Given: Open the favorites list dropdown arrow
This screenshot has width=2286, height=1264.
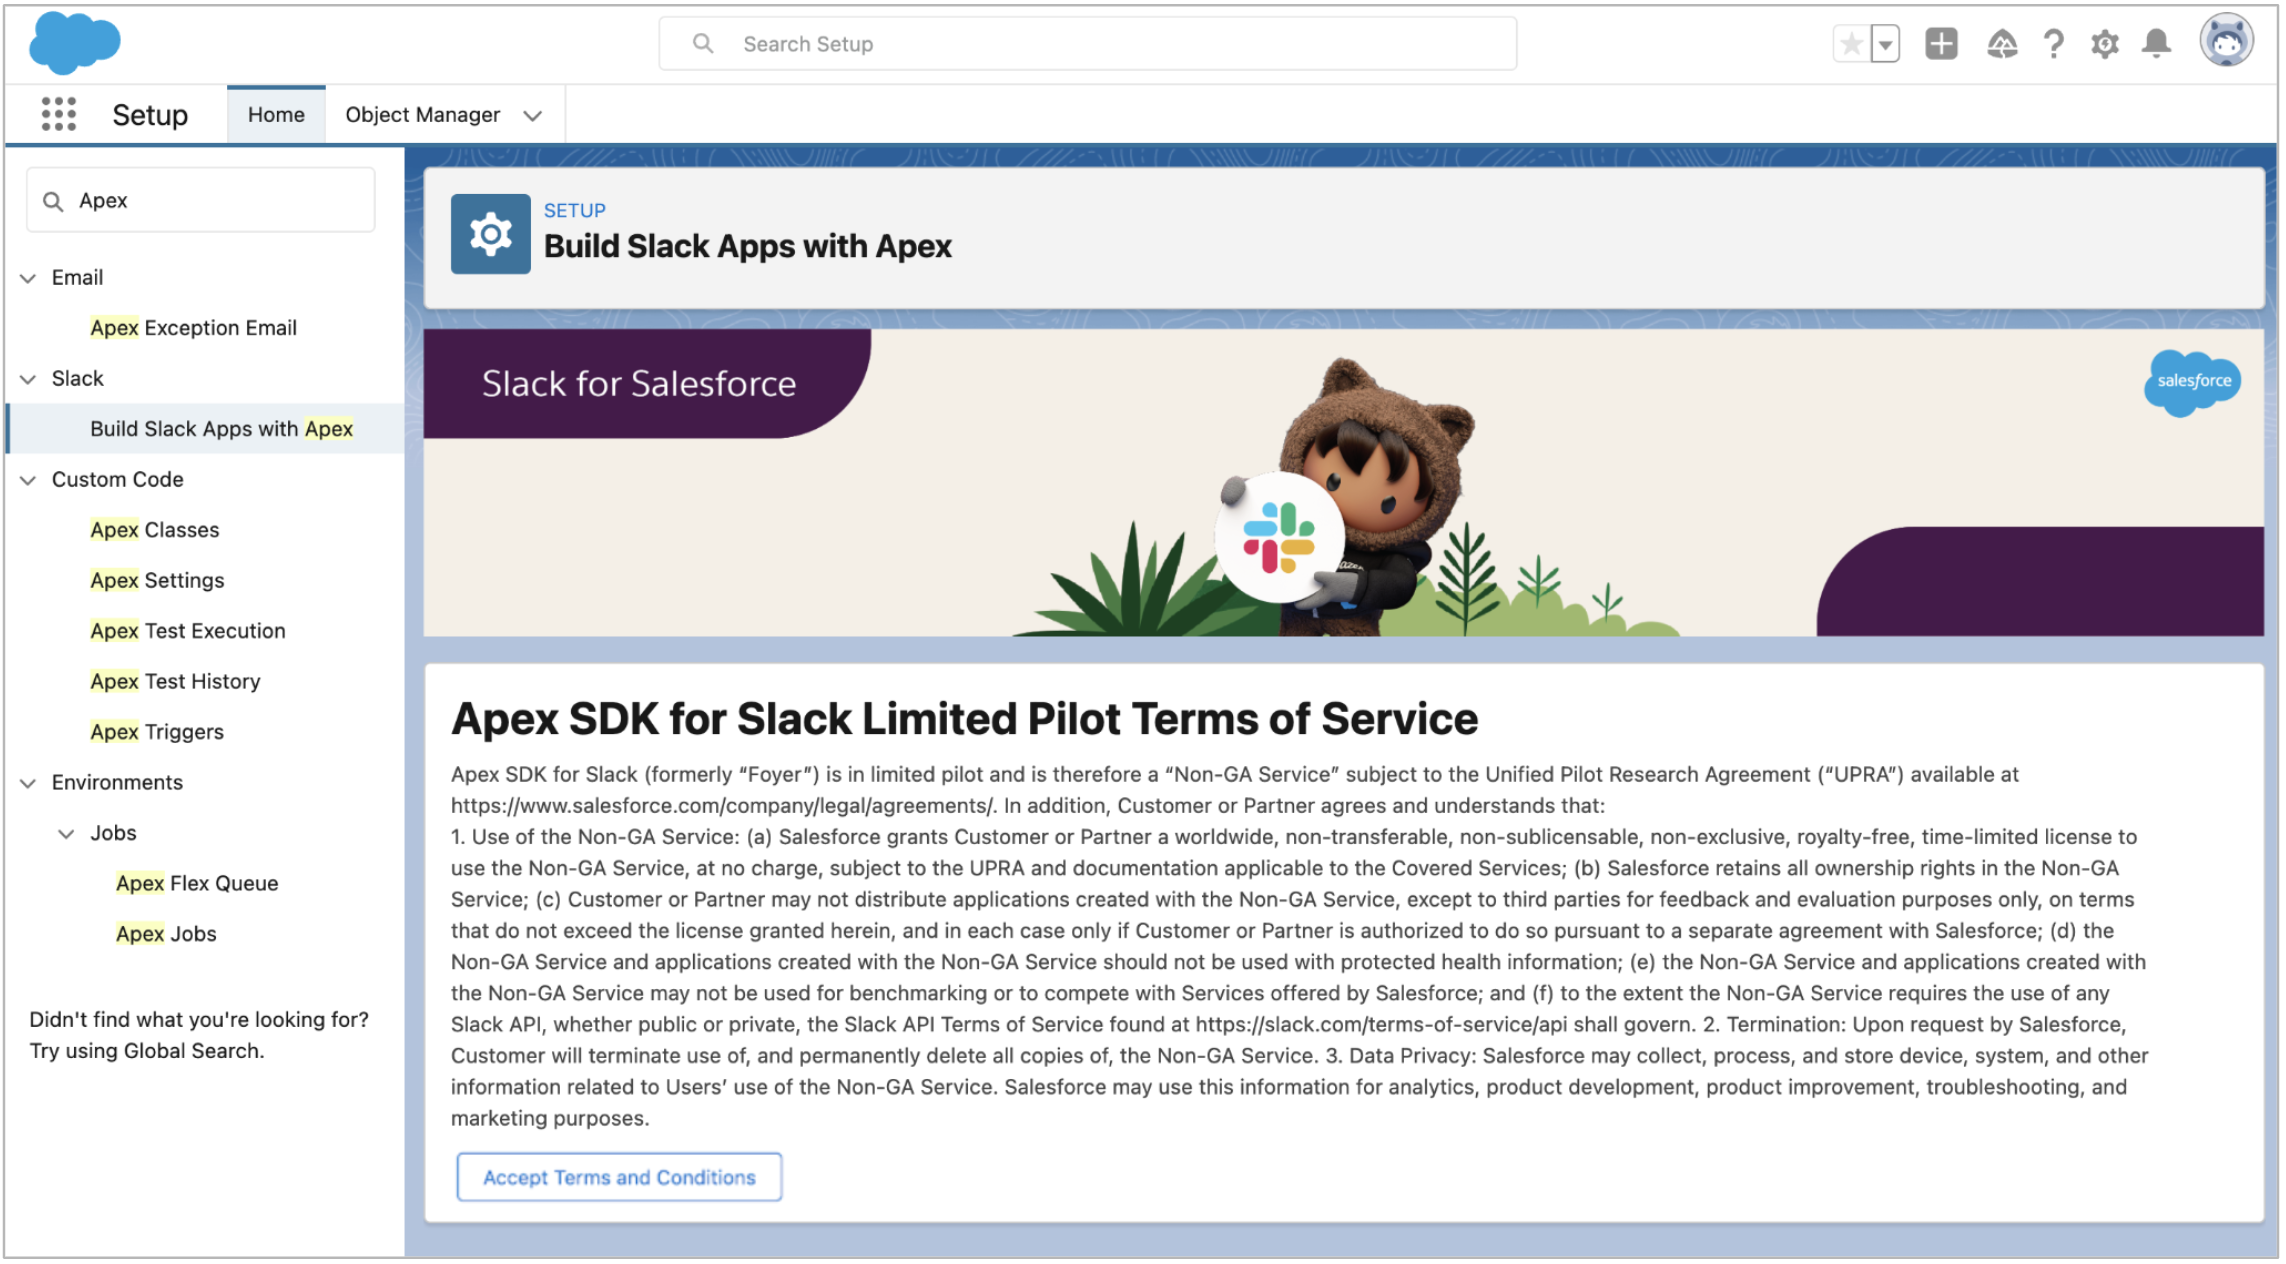Looking at the screenshot, I should pos(1885,44).
